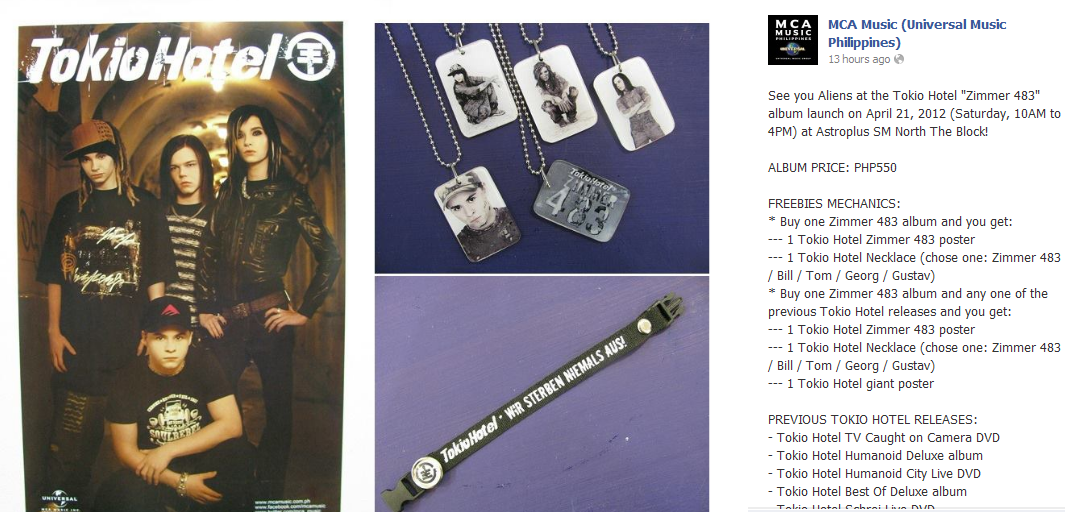Click the Tokio Hotel logo emblem on poster
The image size is (1065, 512).
[310, 56]
